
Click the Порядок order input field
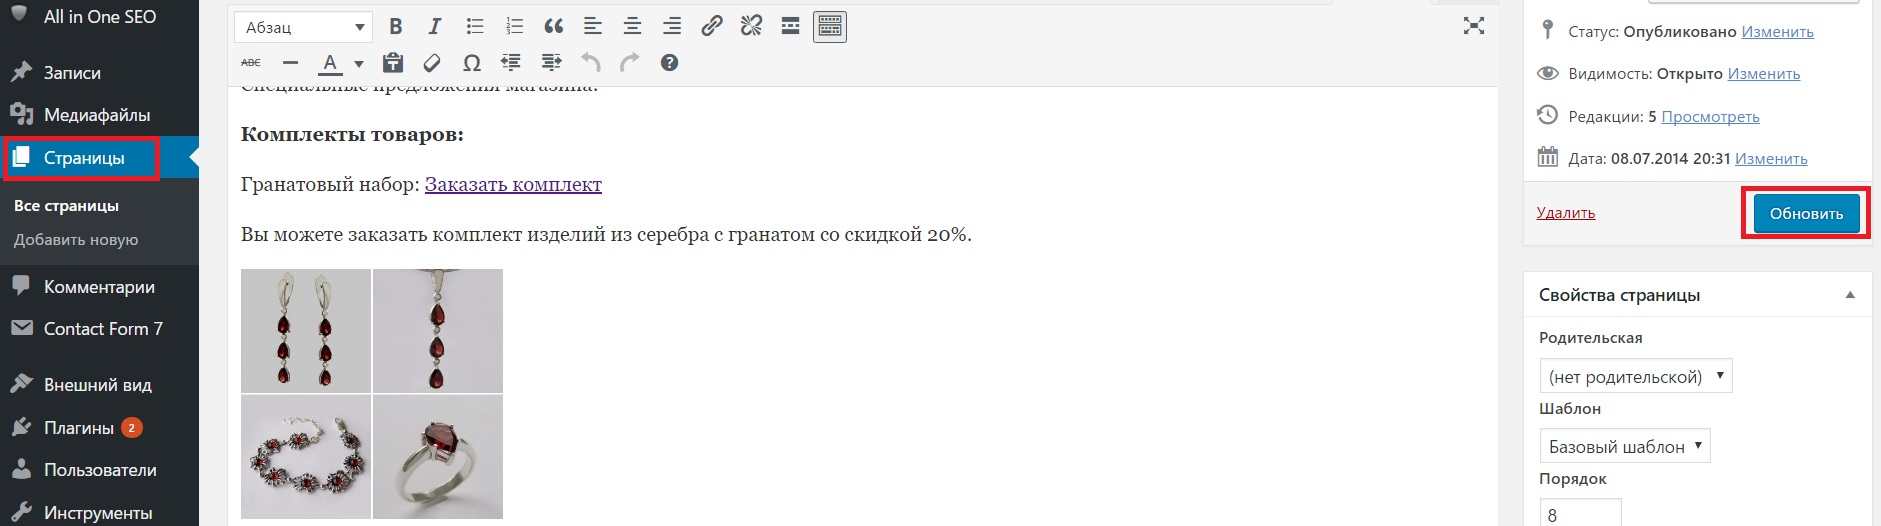(1580, 514)
